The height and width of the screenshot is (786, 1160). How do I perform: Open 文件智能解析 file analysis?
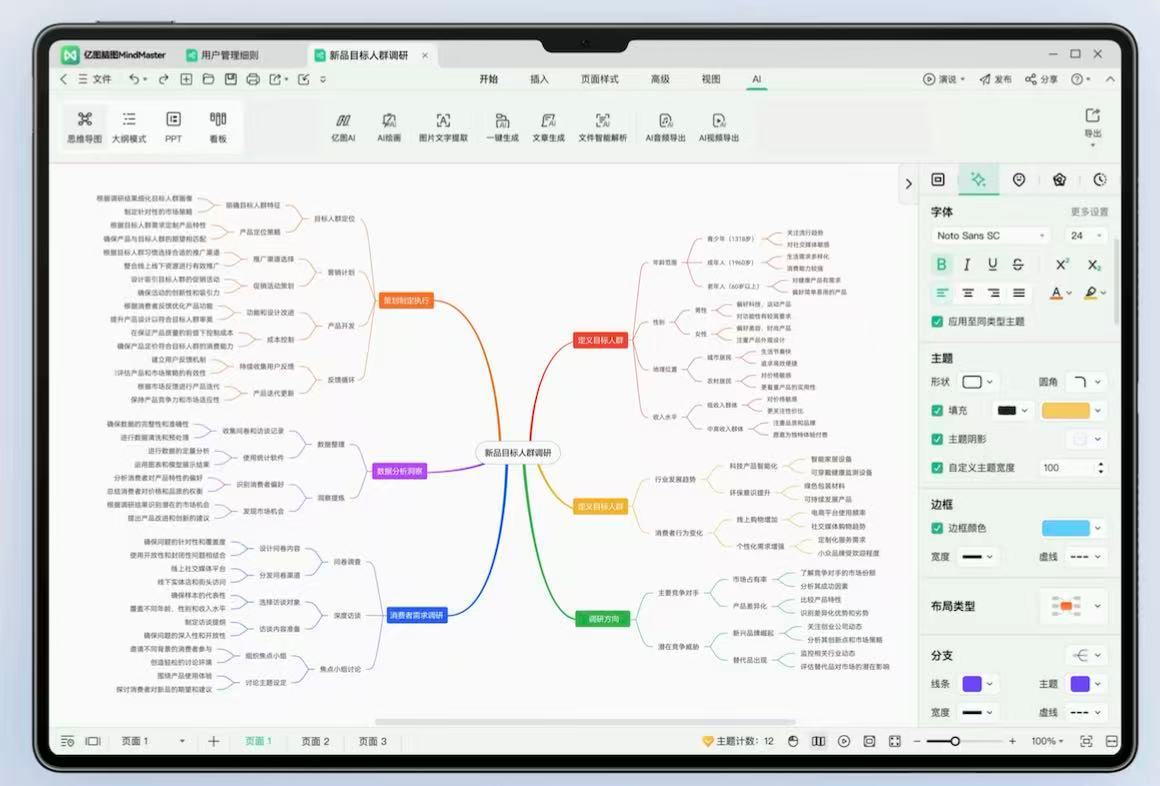click(x=602, y=127)
